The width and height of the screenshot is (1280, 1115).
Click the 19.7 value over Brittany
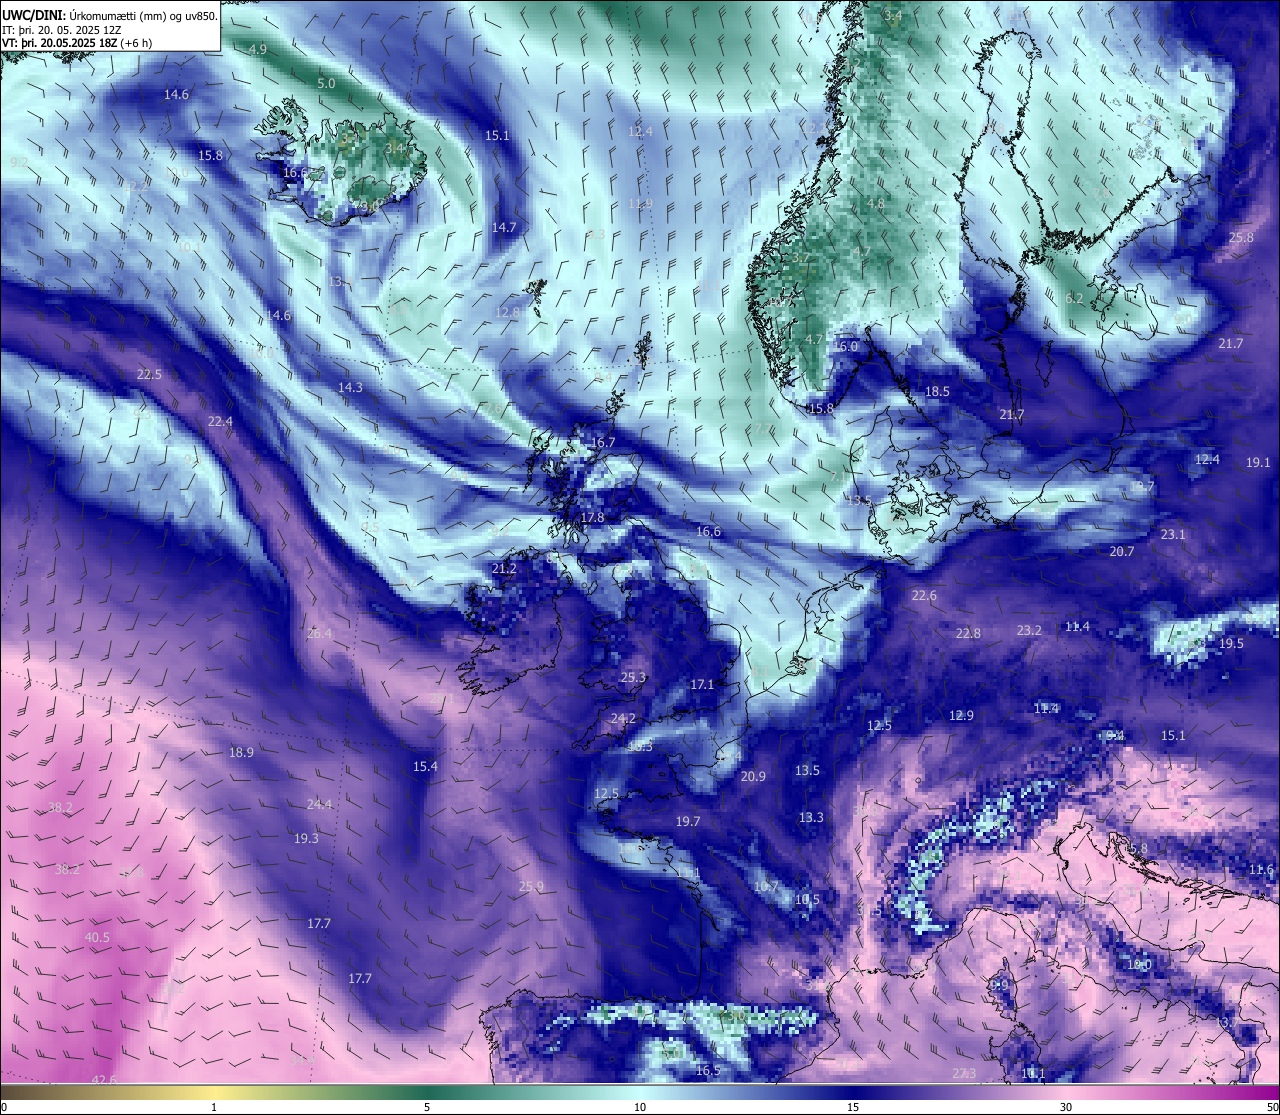pyautogui.click(x=687, y=821)
